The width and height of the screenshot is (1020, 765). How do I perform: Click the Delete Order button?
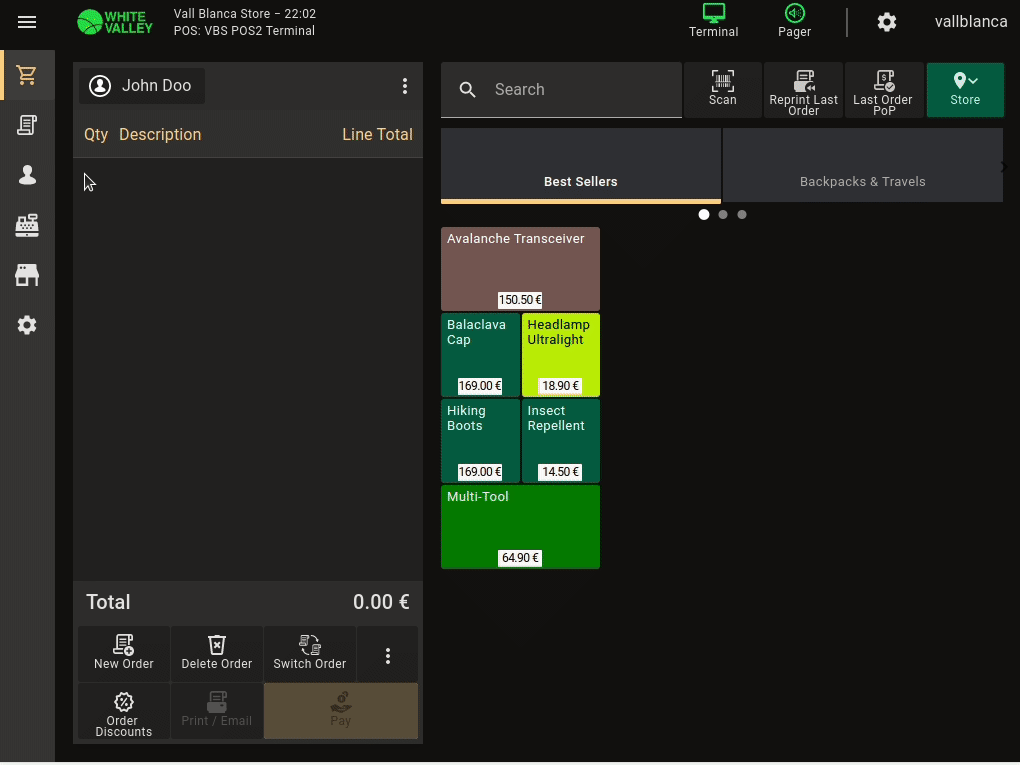[216, 653]
